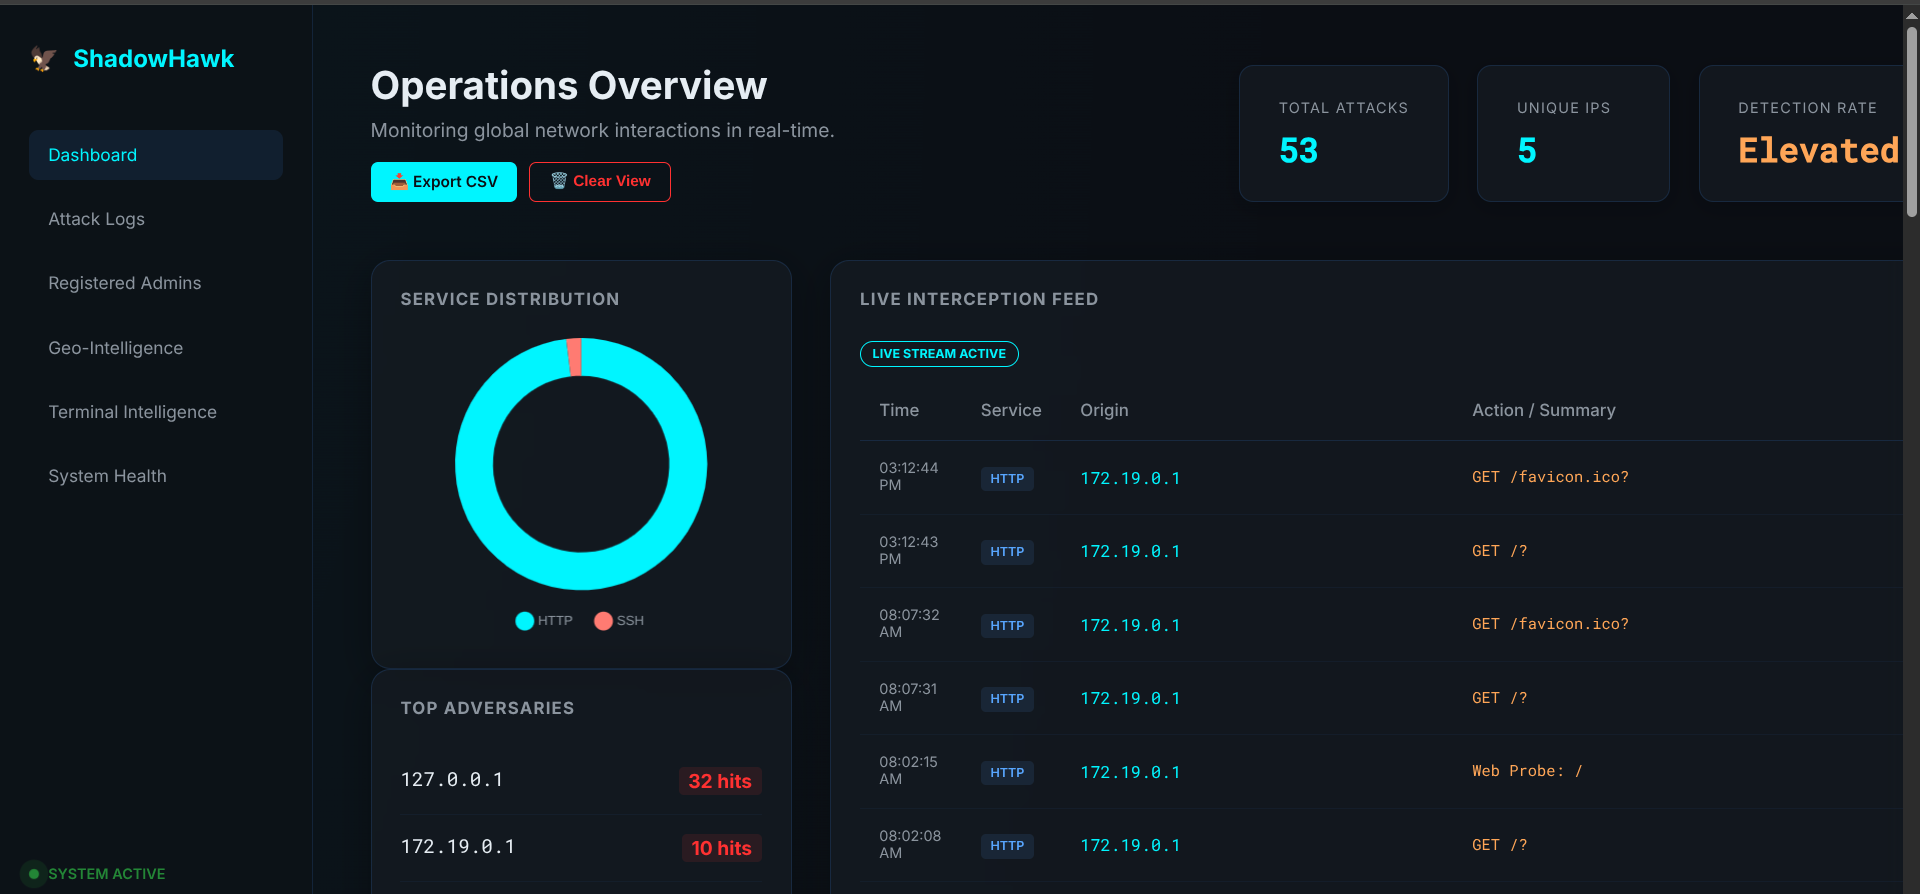This screenshot has height=894, width=1920.
Task: Click the trash icon on Clear View
Action: click(x=559, y=181)
